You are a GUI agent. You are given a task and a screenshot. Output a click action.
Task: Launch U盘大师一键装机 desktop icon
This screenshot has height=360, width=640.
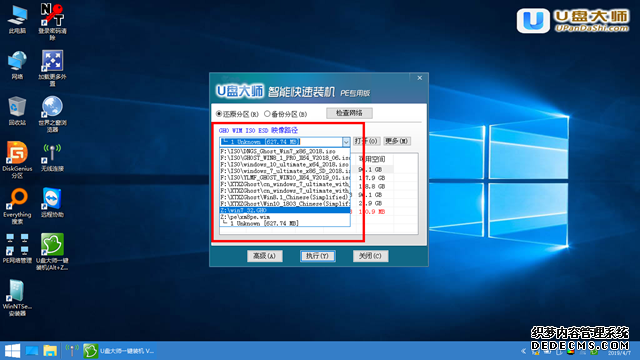(52, 251)
